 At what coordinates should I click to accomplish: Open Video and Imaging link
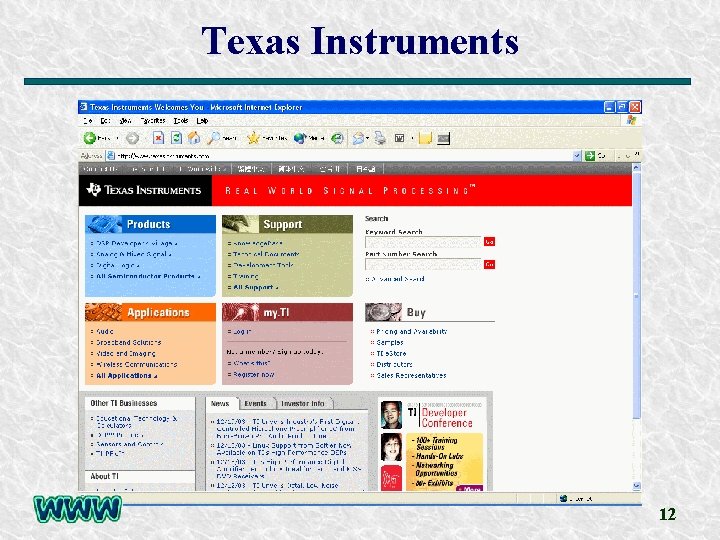click(x=126, y=354)
